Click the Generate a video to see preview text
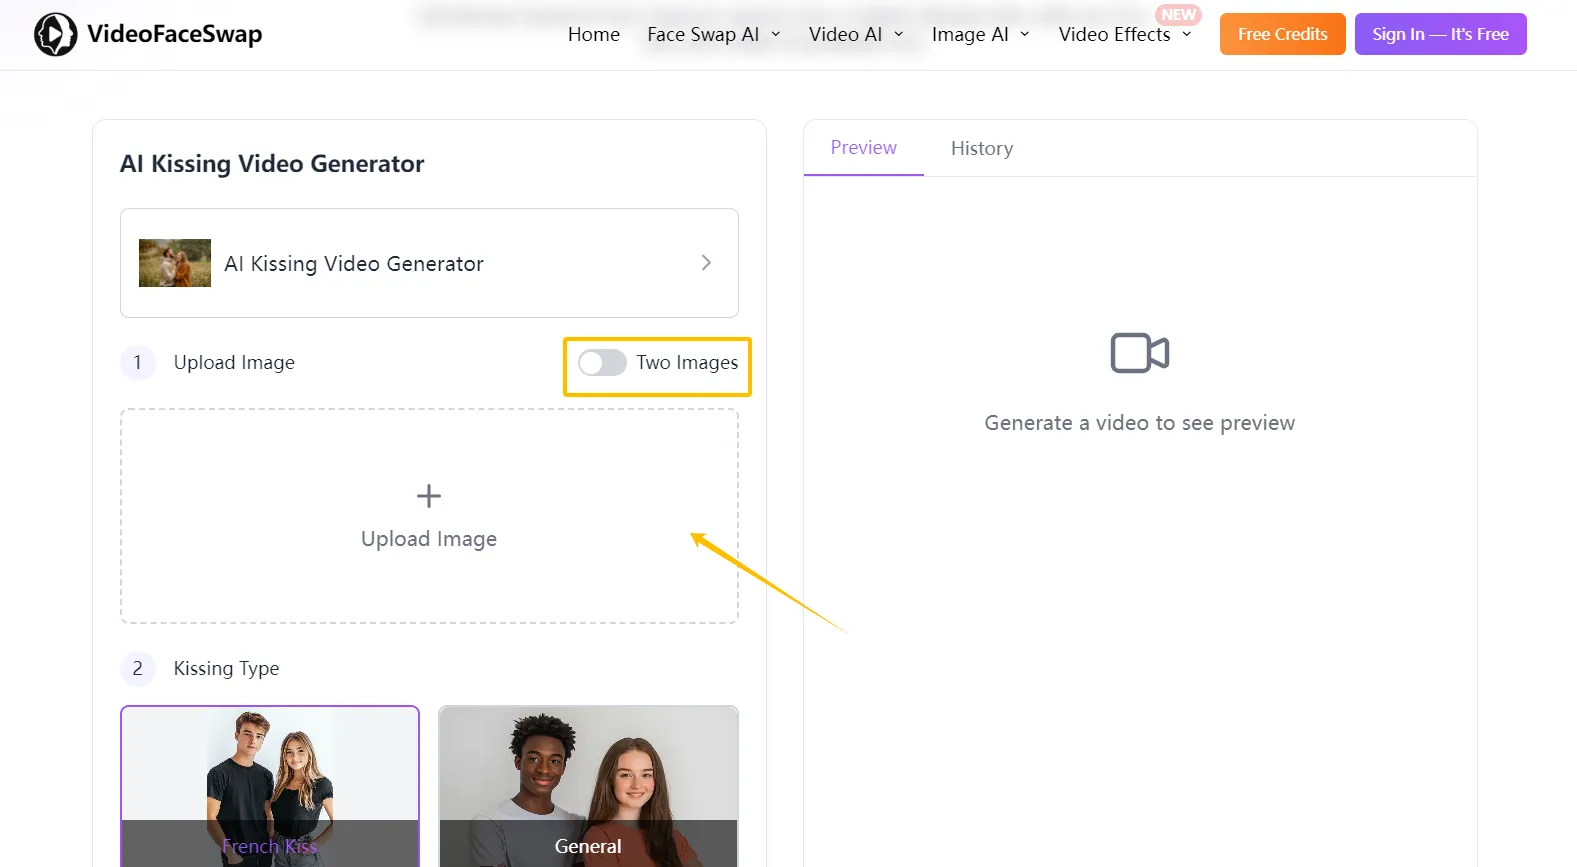1577x867 pixels. (1139, 423)
